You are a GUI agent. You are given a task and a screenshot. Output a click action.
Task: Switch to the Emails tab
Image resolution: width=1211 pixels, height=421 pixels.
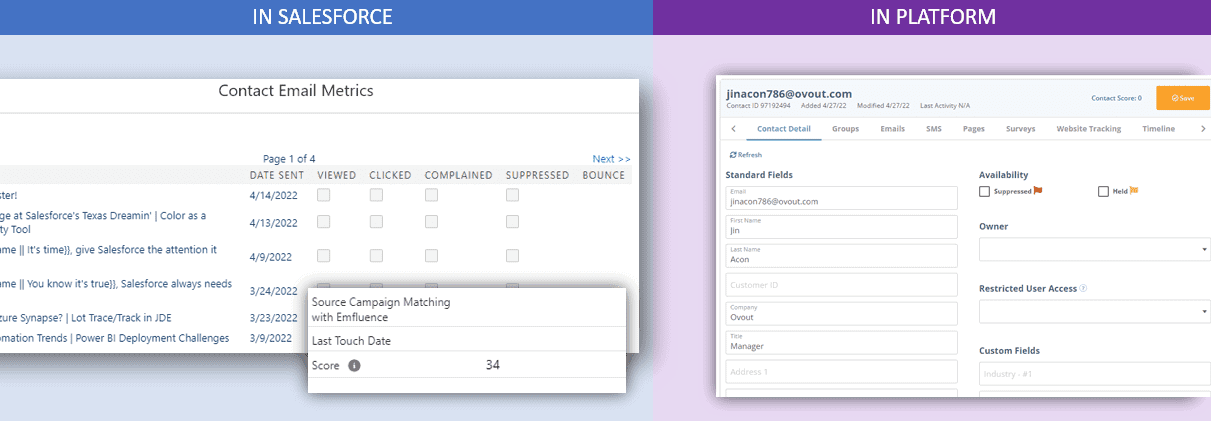pyautogui.click(x=893, y=129)
